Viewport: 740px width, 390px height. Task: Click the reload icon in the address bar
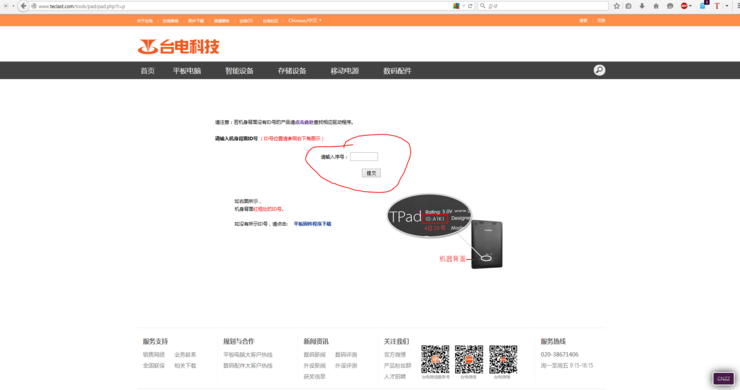point(470,6)
